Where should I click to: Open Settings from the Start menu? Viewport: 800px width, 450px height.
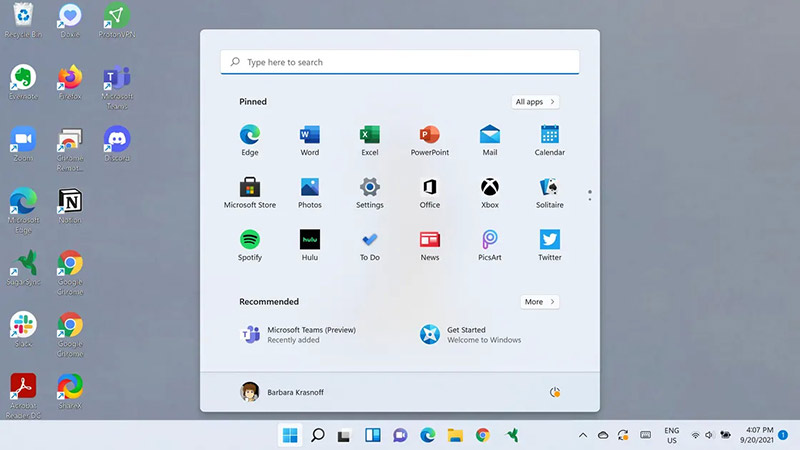click(369, 192)
